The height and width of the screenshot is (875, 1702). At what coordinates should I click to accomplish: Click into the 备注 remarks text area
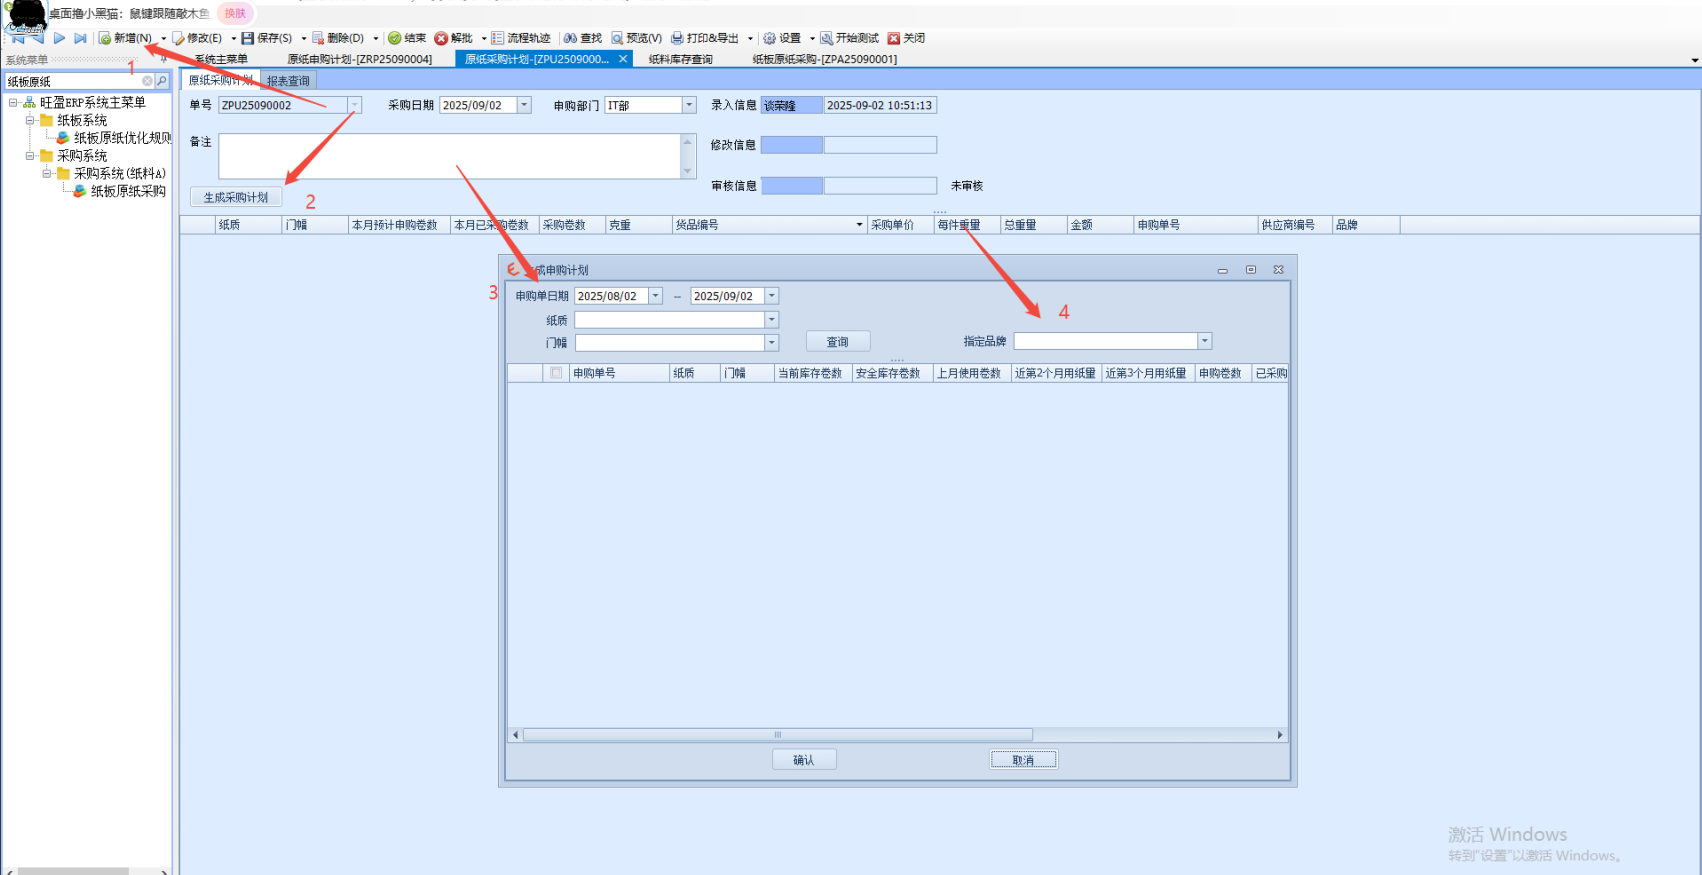450,156
